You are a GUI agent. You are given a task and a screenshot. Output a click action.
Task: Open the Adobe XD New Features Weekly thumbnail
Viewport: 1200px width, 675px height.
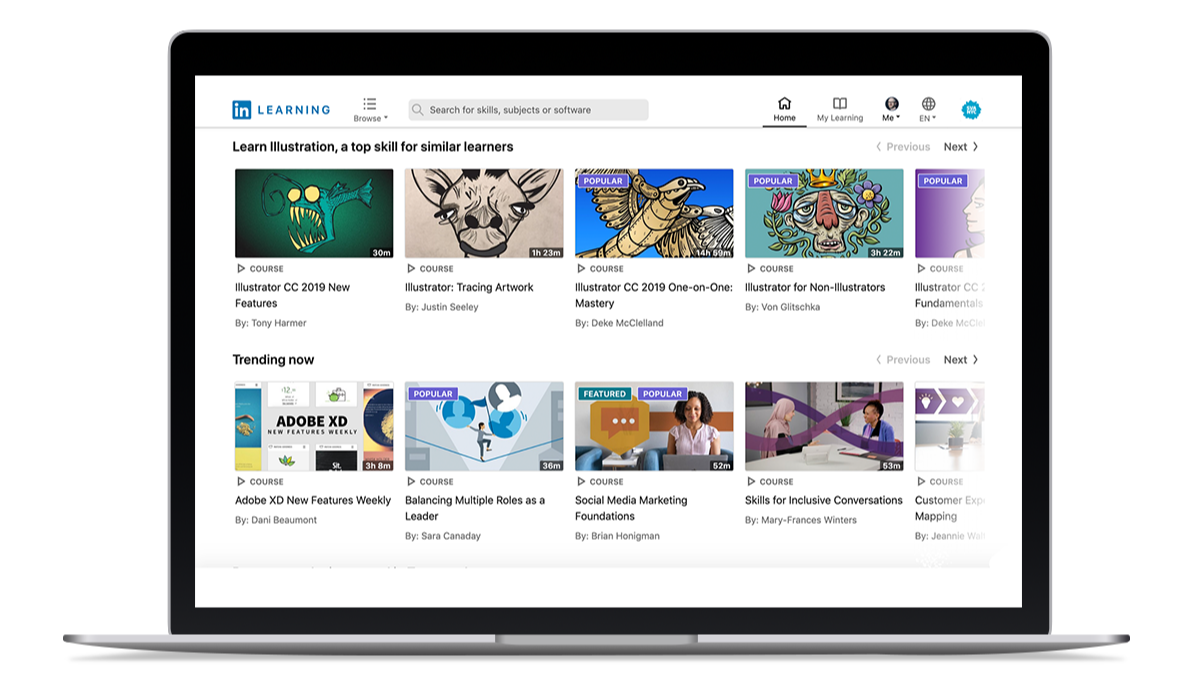pos(314,426)
